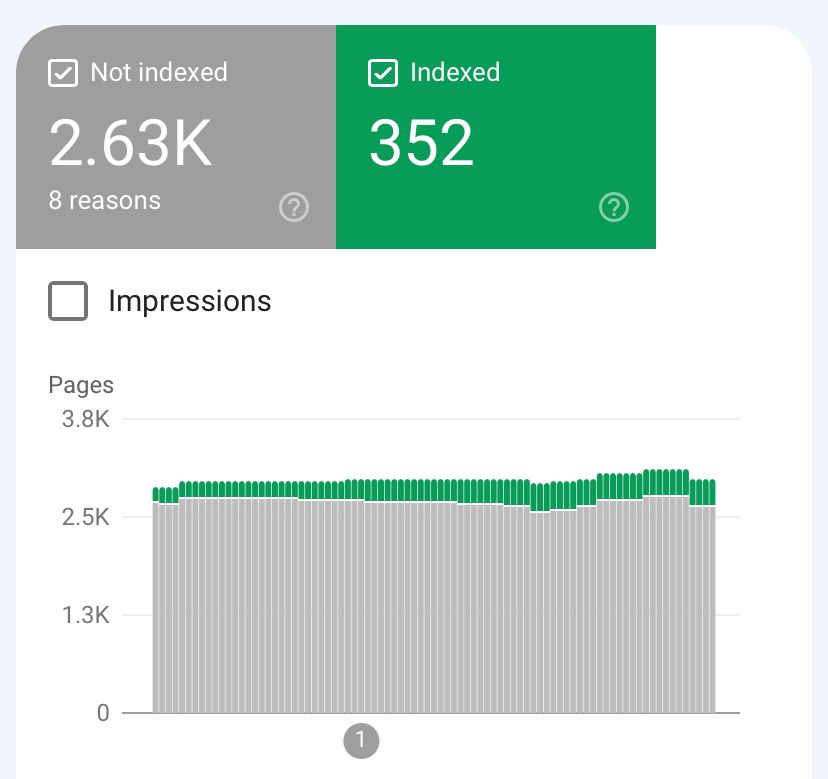This screenshot has height=779, width=828.
Task: Click the Pages axis title
Action: (81, 385)
